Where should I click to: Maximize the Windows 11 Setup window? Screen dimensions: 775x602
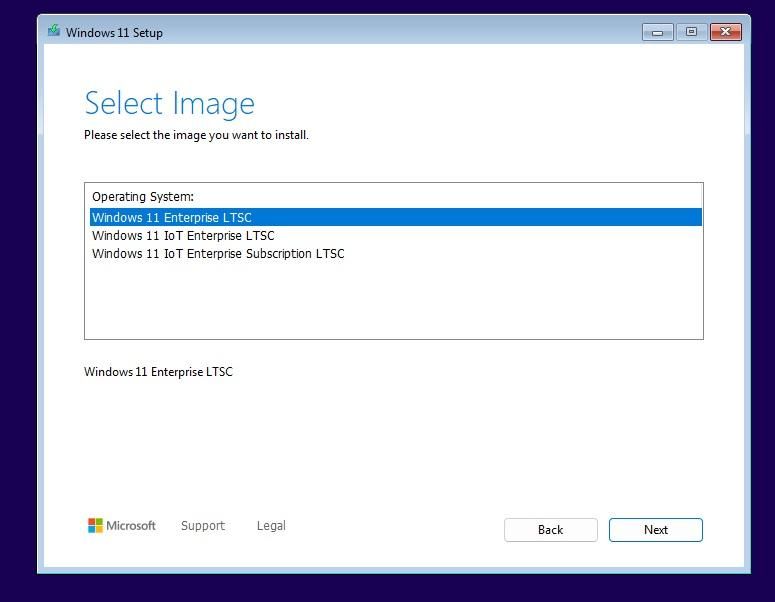tap(691, 32)
